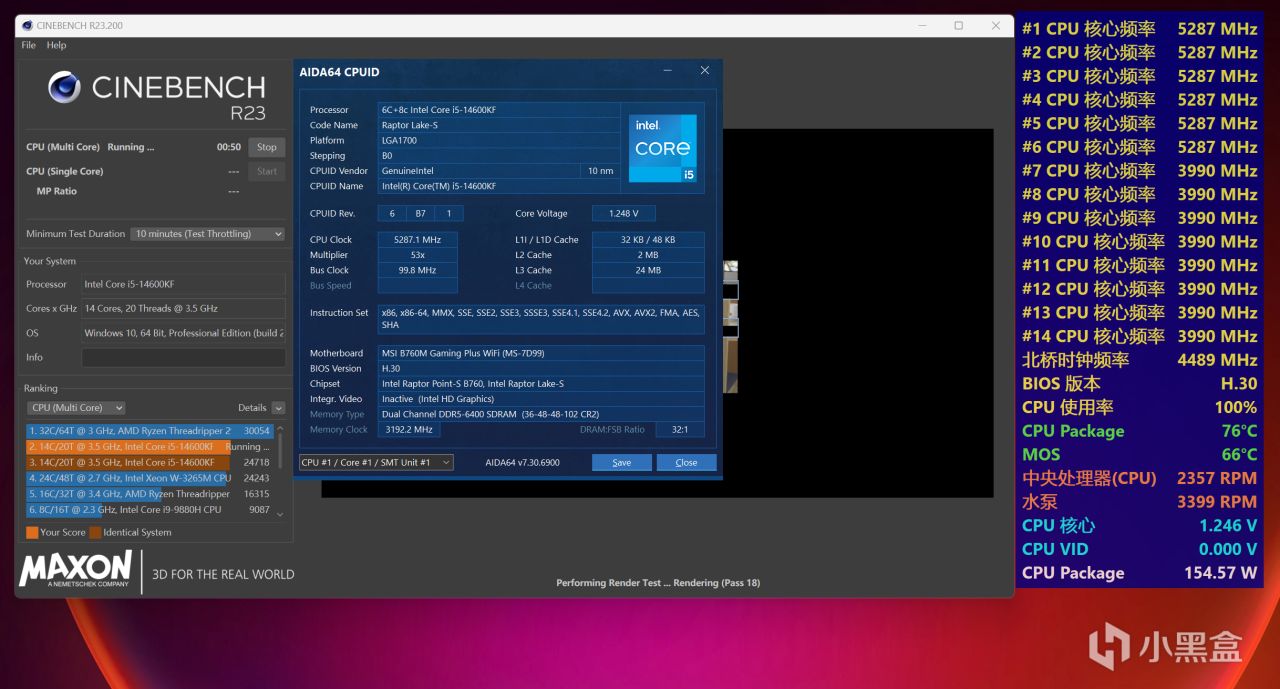Select the AMD Ryzen Threadripper 32C/64T ranking row

[150, 431]
